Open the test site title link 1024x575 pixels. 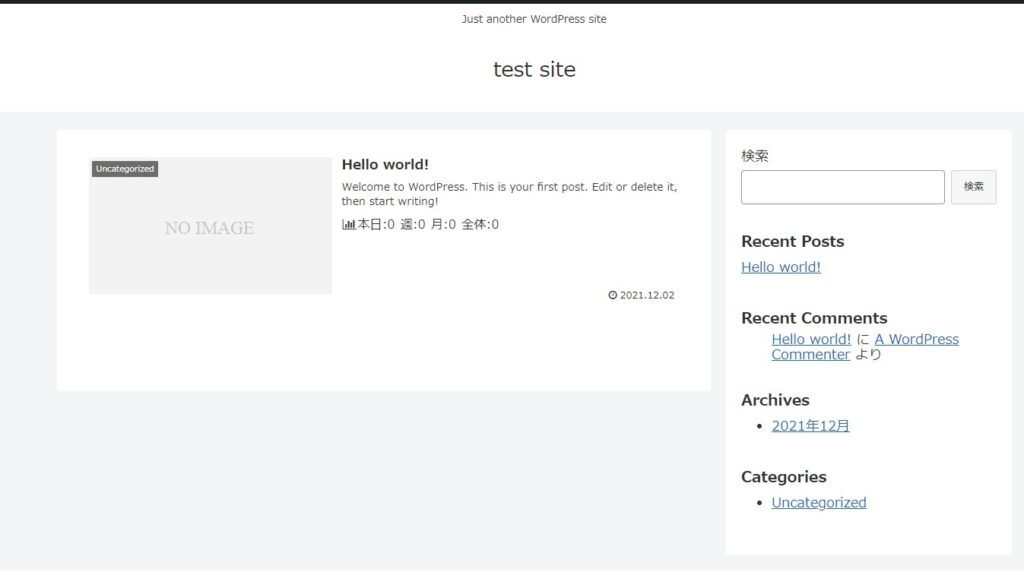pyautogui.click(x=534, y=69)
